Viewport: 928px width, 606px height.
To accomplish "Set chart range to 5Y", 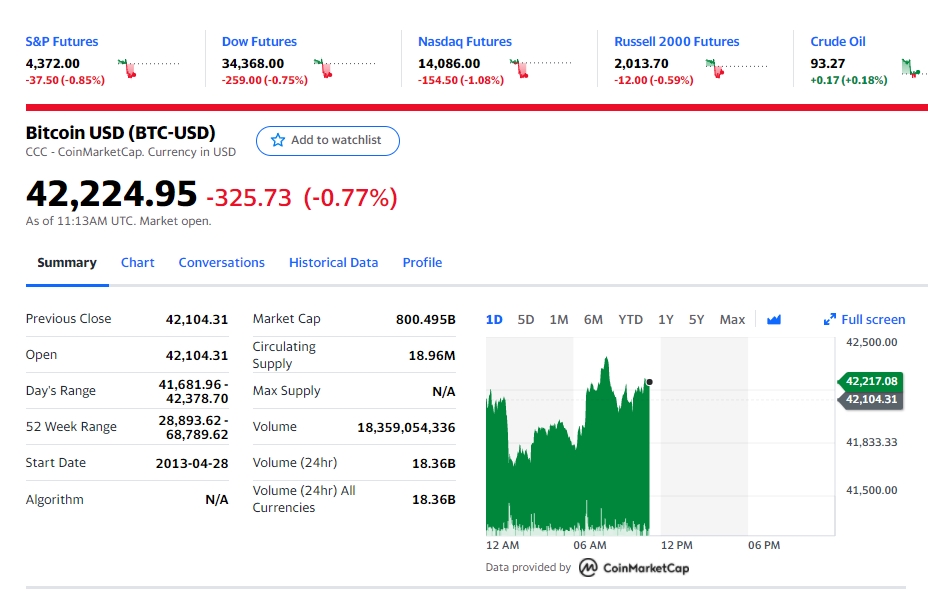I will coord(697,320).
